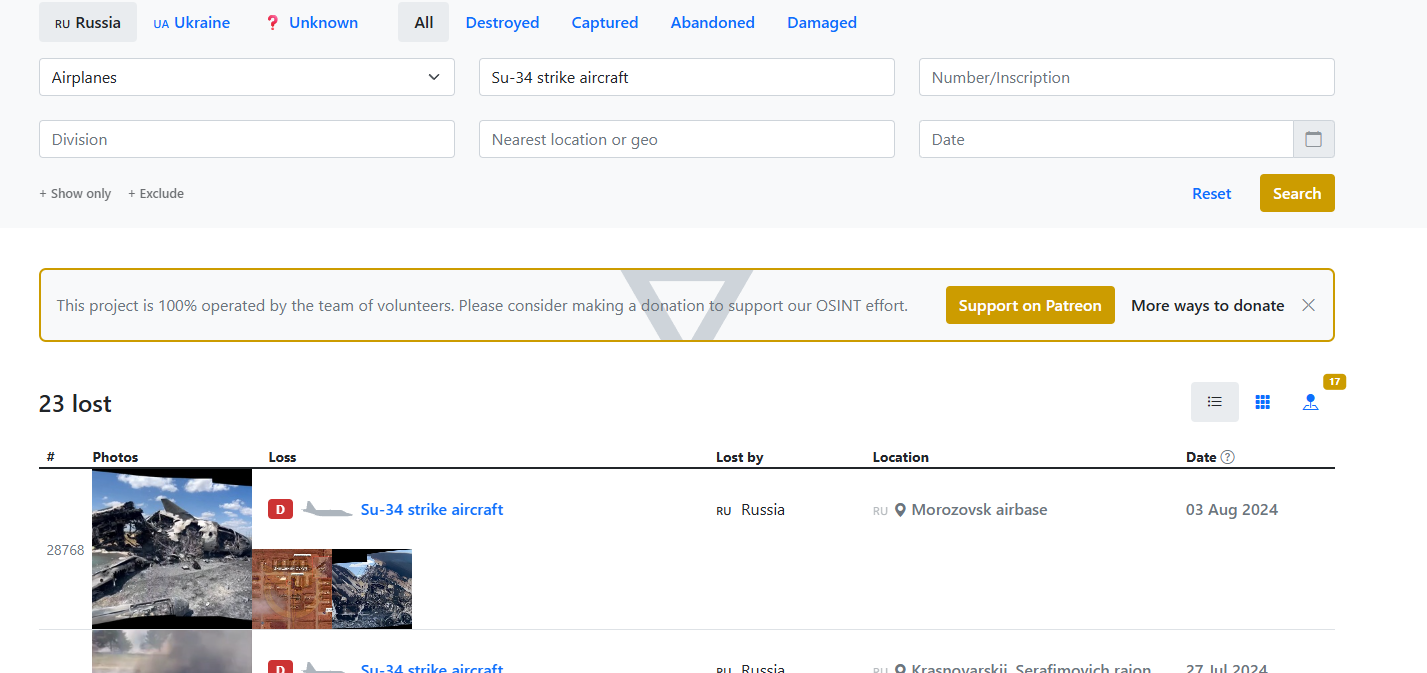Screen dimensions: 1427x673
Task: Open photo thumbnail of Krasnoyarskii loss
Action: 172,652
